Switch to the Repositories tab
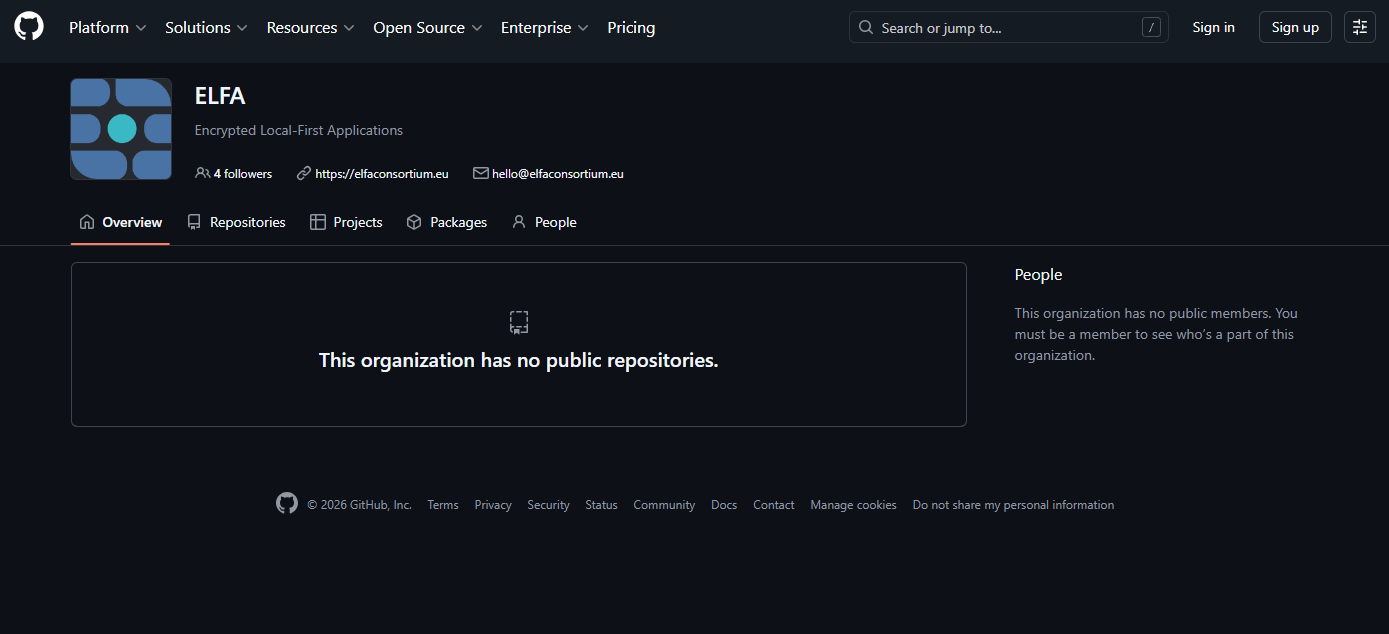Image resolution: width=1389 pixels, height=634 pixels. 236,222
